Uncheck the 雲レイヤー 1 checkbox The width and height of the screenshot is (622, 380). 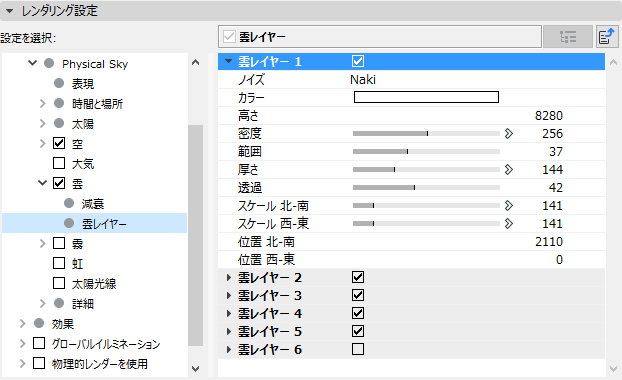358,61
